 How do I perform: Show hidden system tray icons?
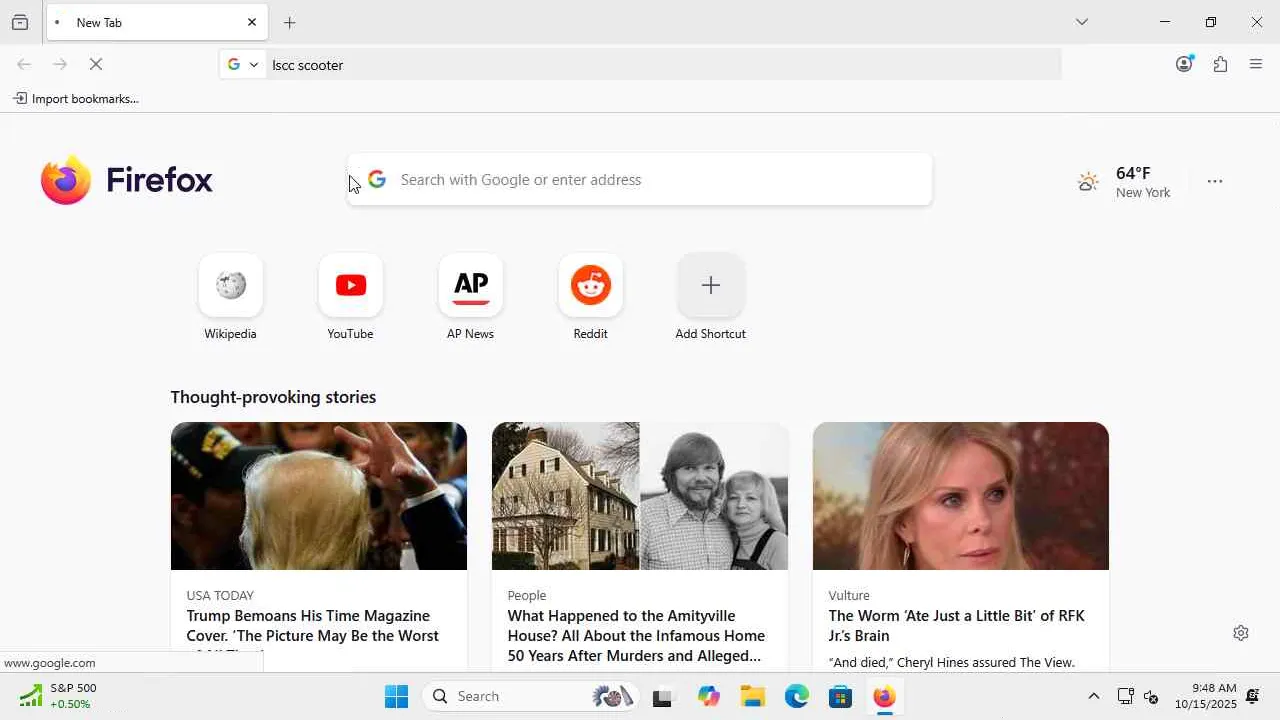tap(1094, 696)
